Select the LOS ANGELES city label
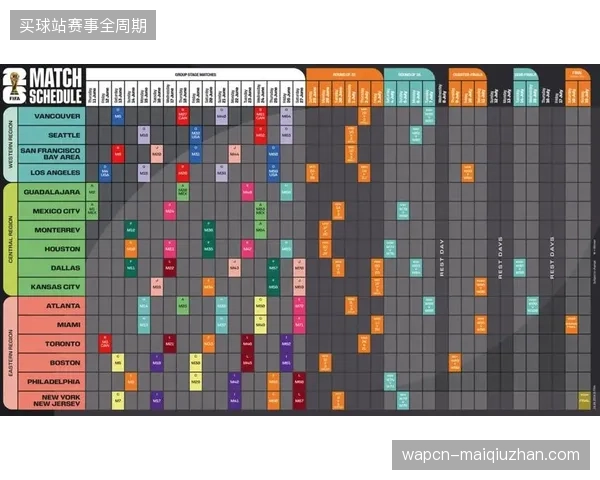Image resolution: width=600 pixels, height=480 pixels. click(x=52, y=173)
